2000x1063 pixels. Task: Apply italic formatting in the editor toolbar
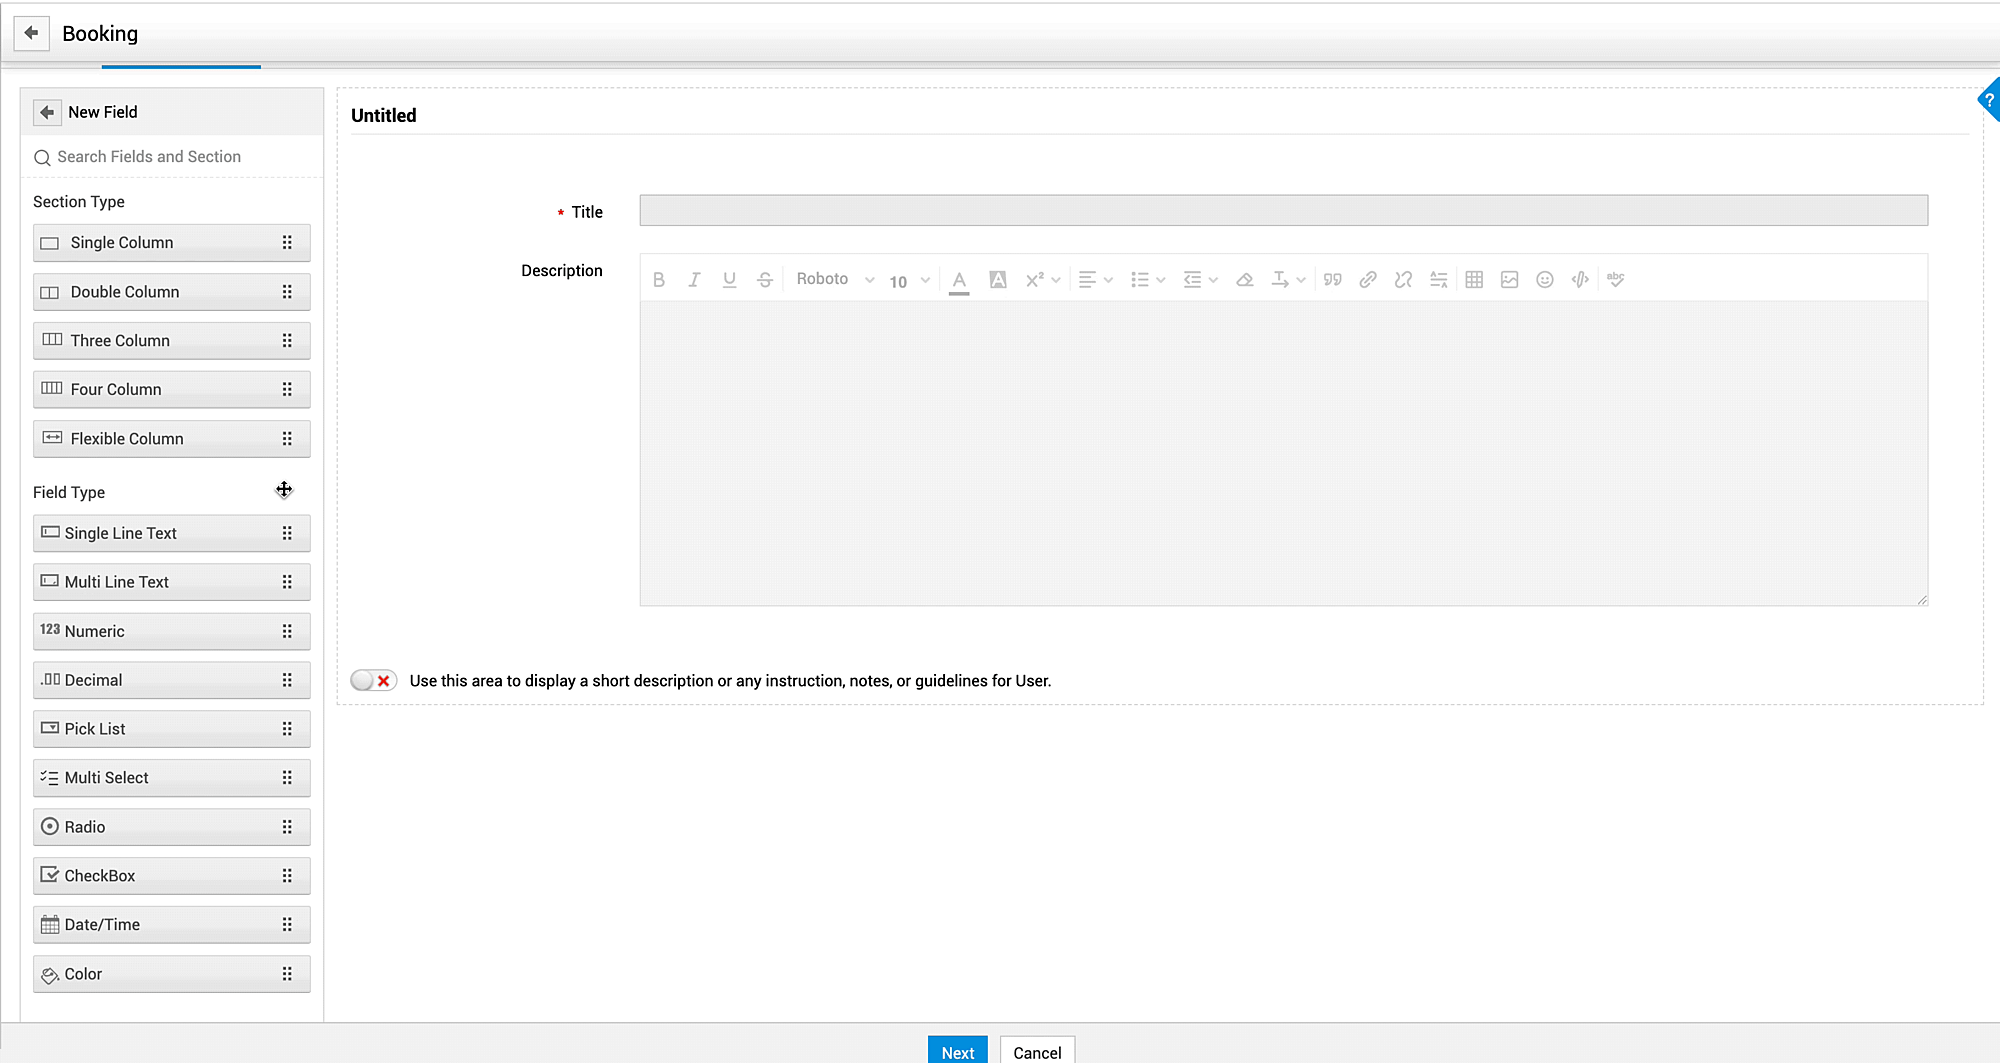pyautogui.click(x=694, y=279)
